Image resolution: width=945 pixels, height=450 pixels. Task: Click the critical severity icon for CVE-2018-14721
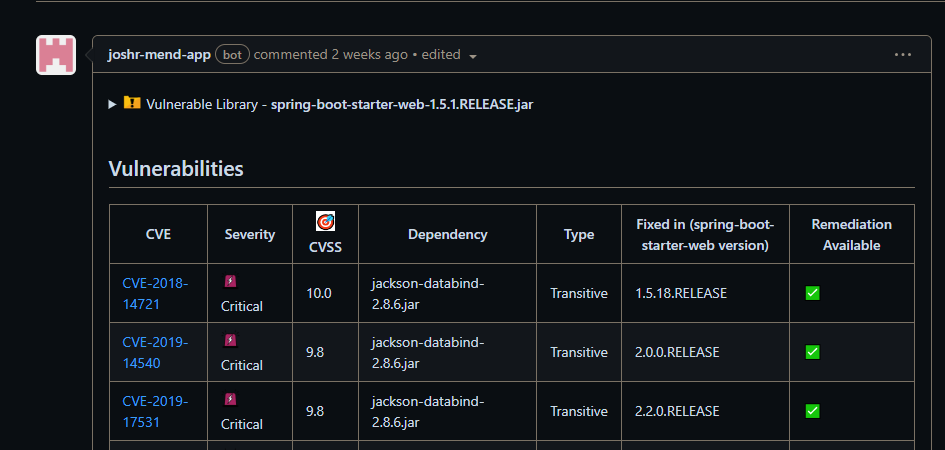click(x=230, y=282)
